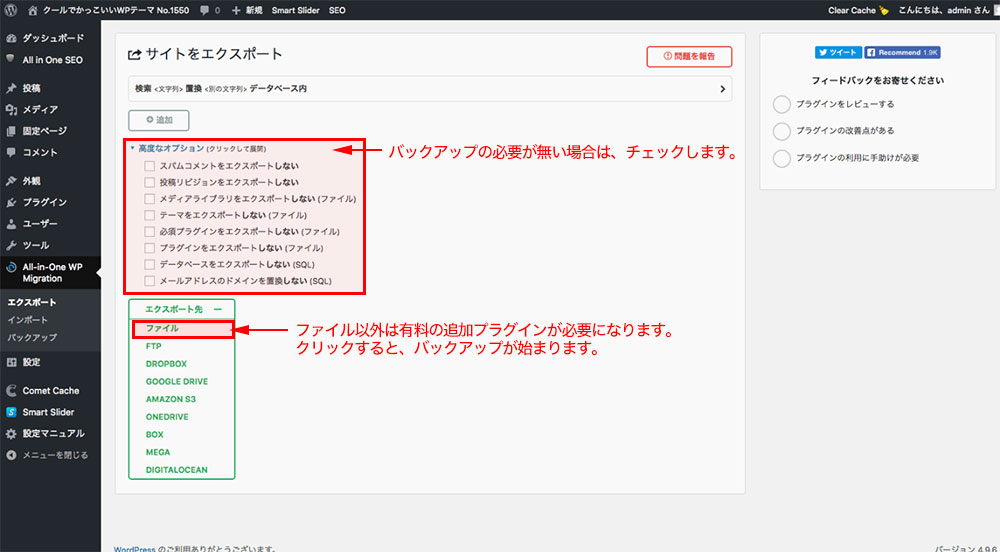
Task: Click the plus New content icon
Action: [x=236, y=10]
